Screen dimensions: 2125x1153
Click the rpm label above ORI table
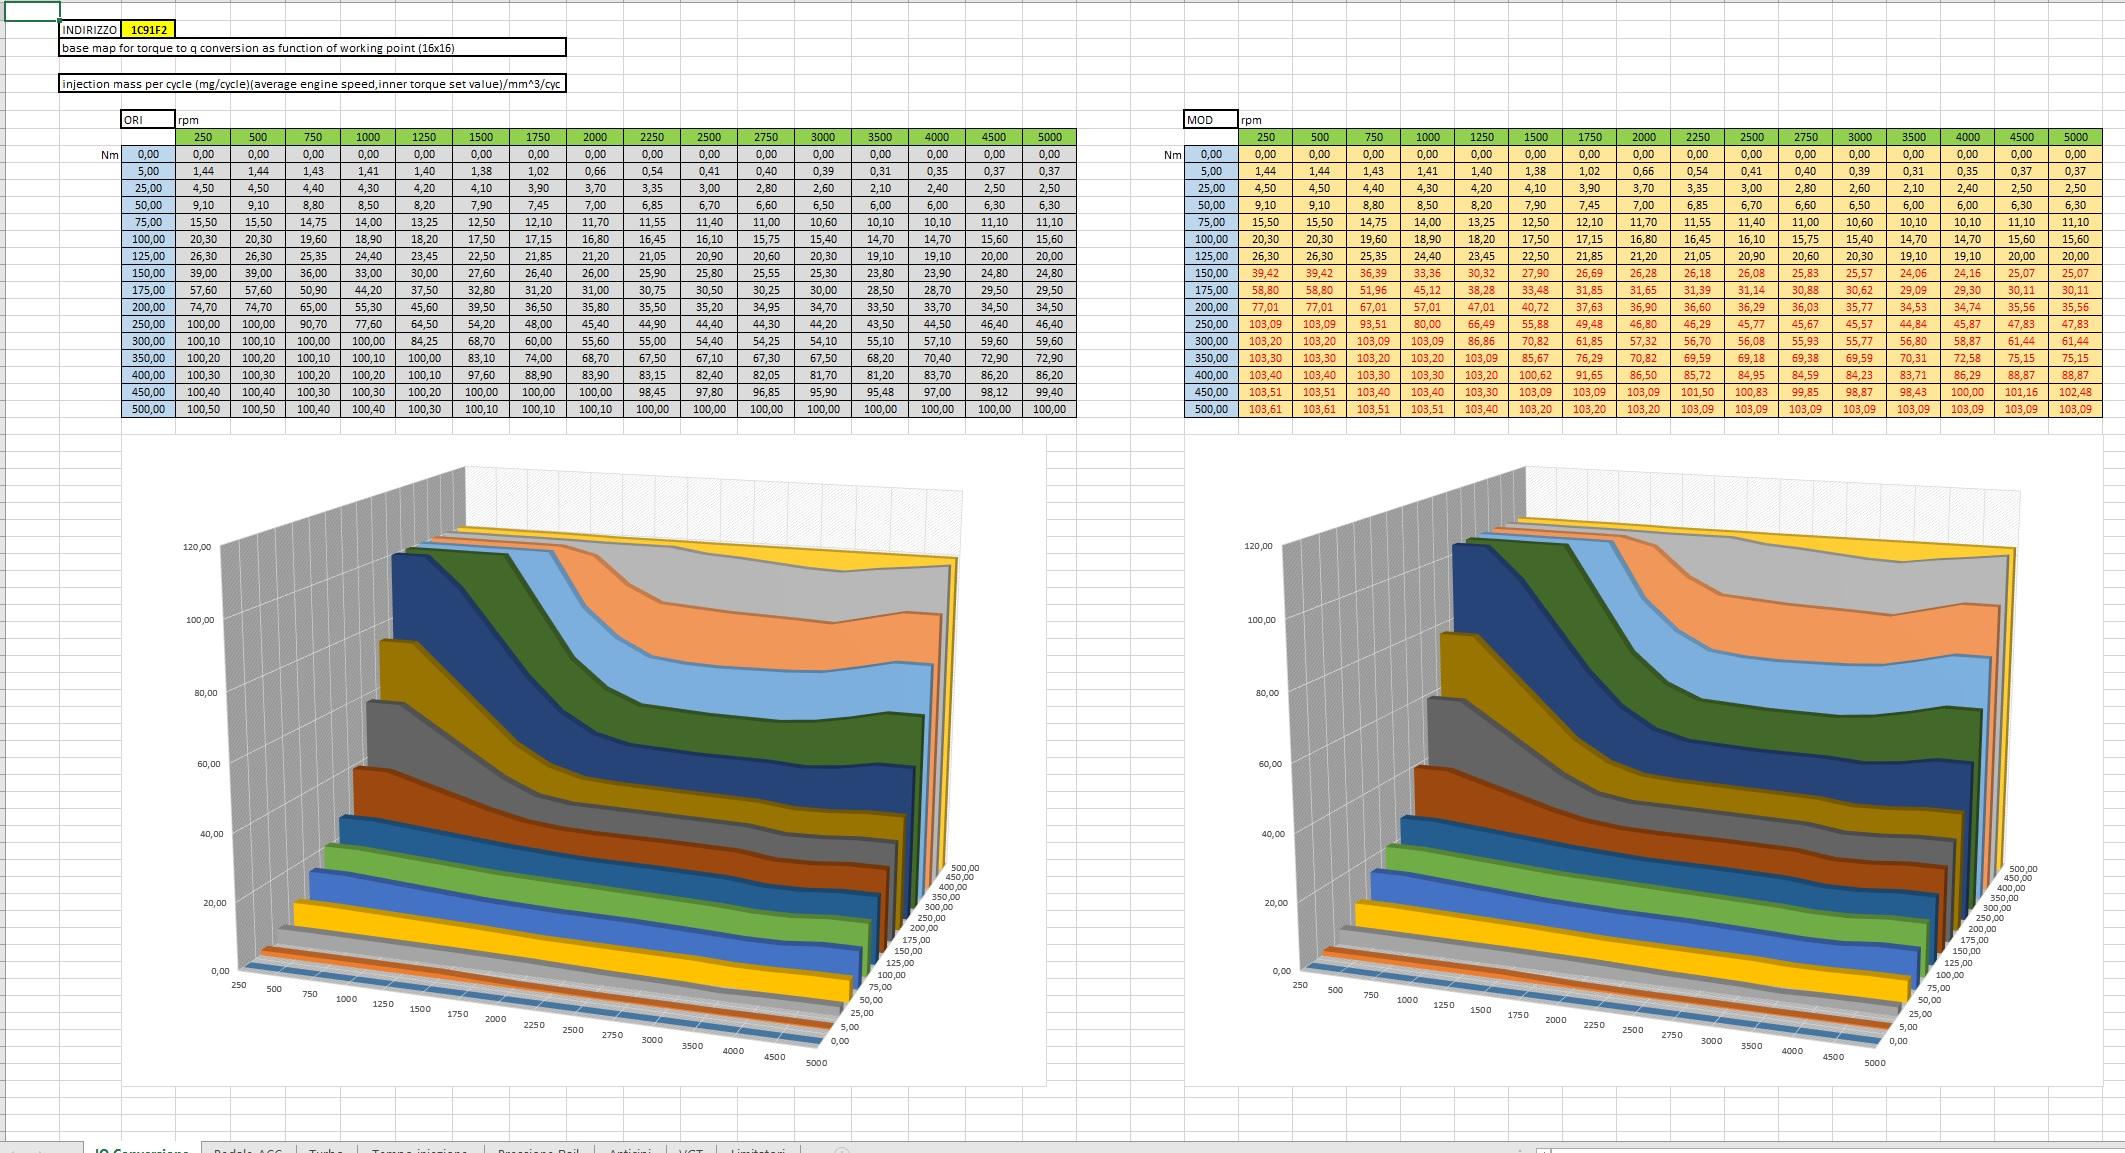[x=188, y=120]
